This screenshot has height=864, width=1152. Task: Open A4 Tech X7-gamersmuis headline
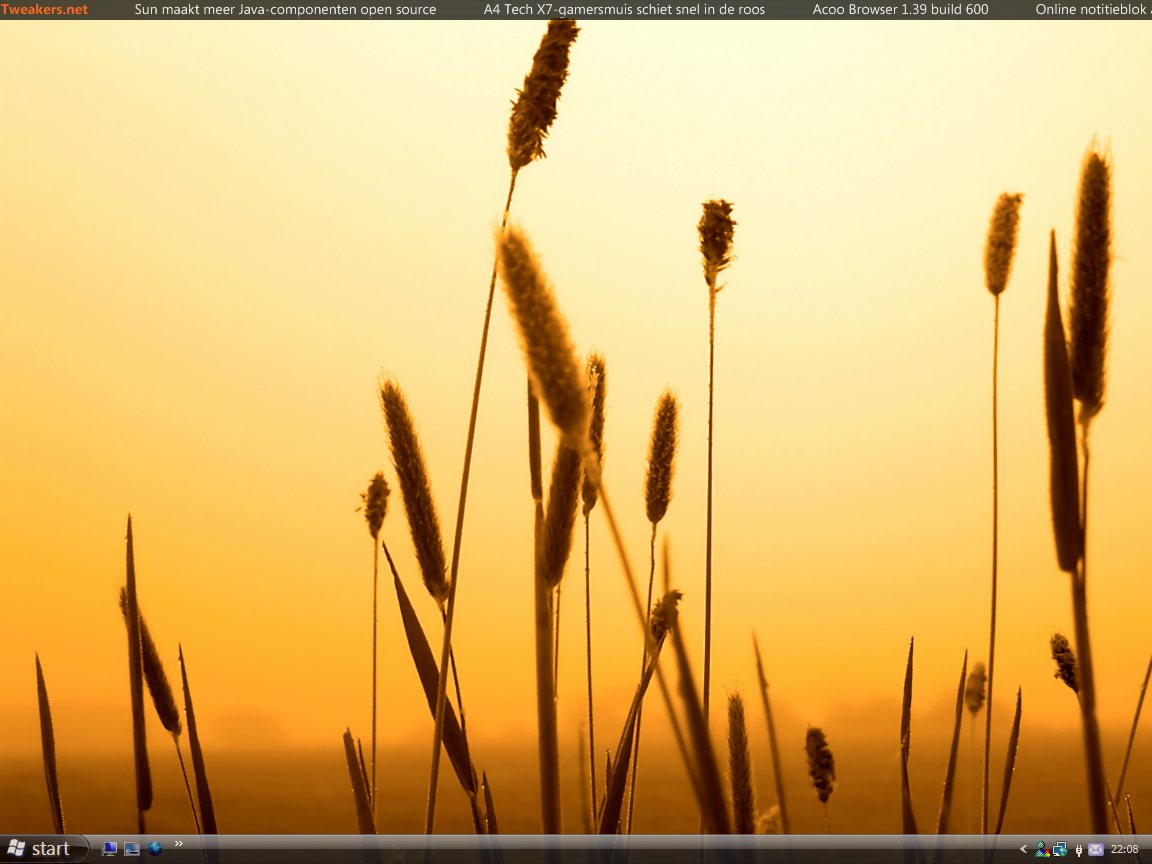[624, 10]
